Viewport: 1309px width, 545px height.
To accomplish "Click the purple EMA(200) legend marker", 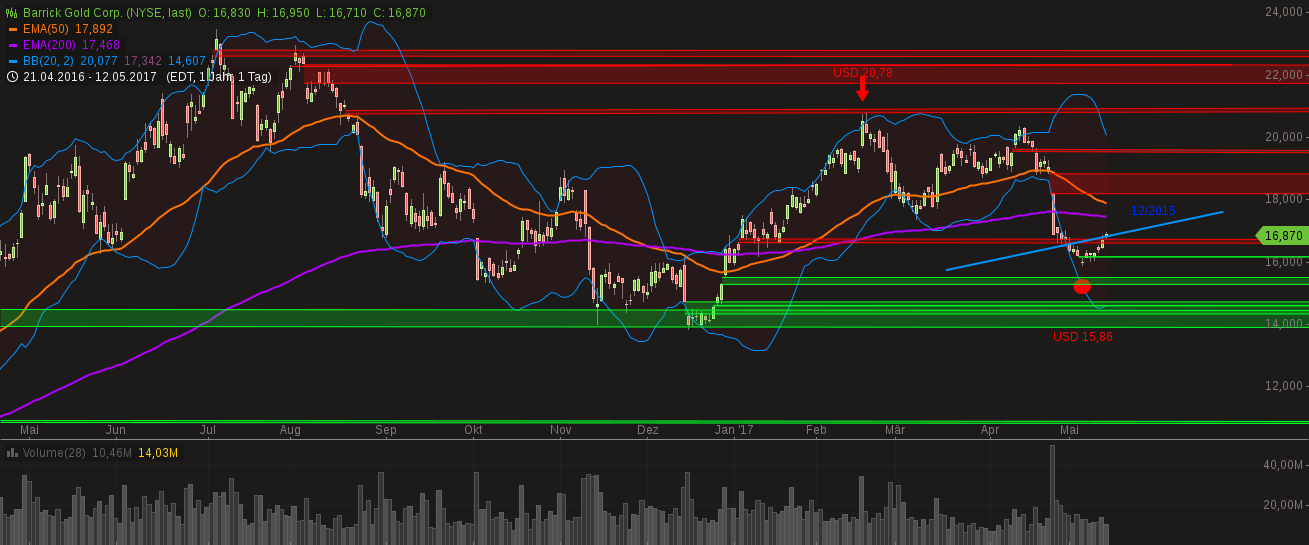I will click(13, 45).
